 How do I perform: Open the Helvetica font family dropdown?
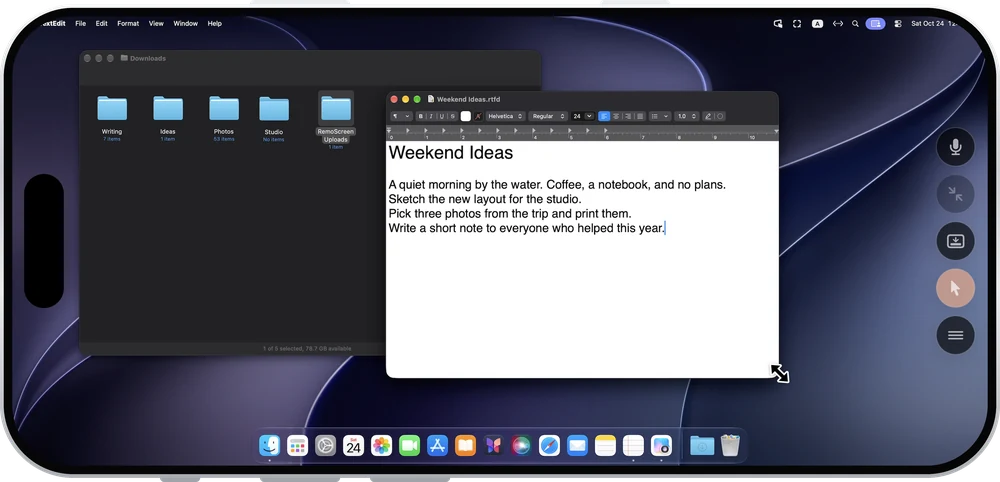pyautogui.click(x=505, y=116)
